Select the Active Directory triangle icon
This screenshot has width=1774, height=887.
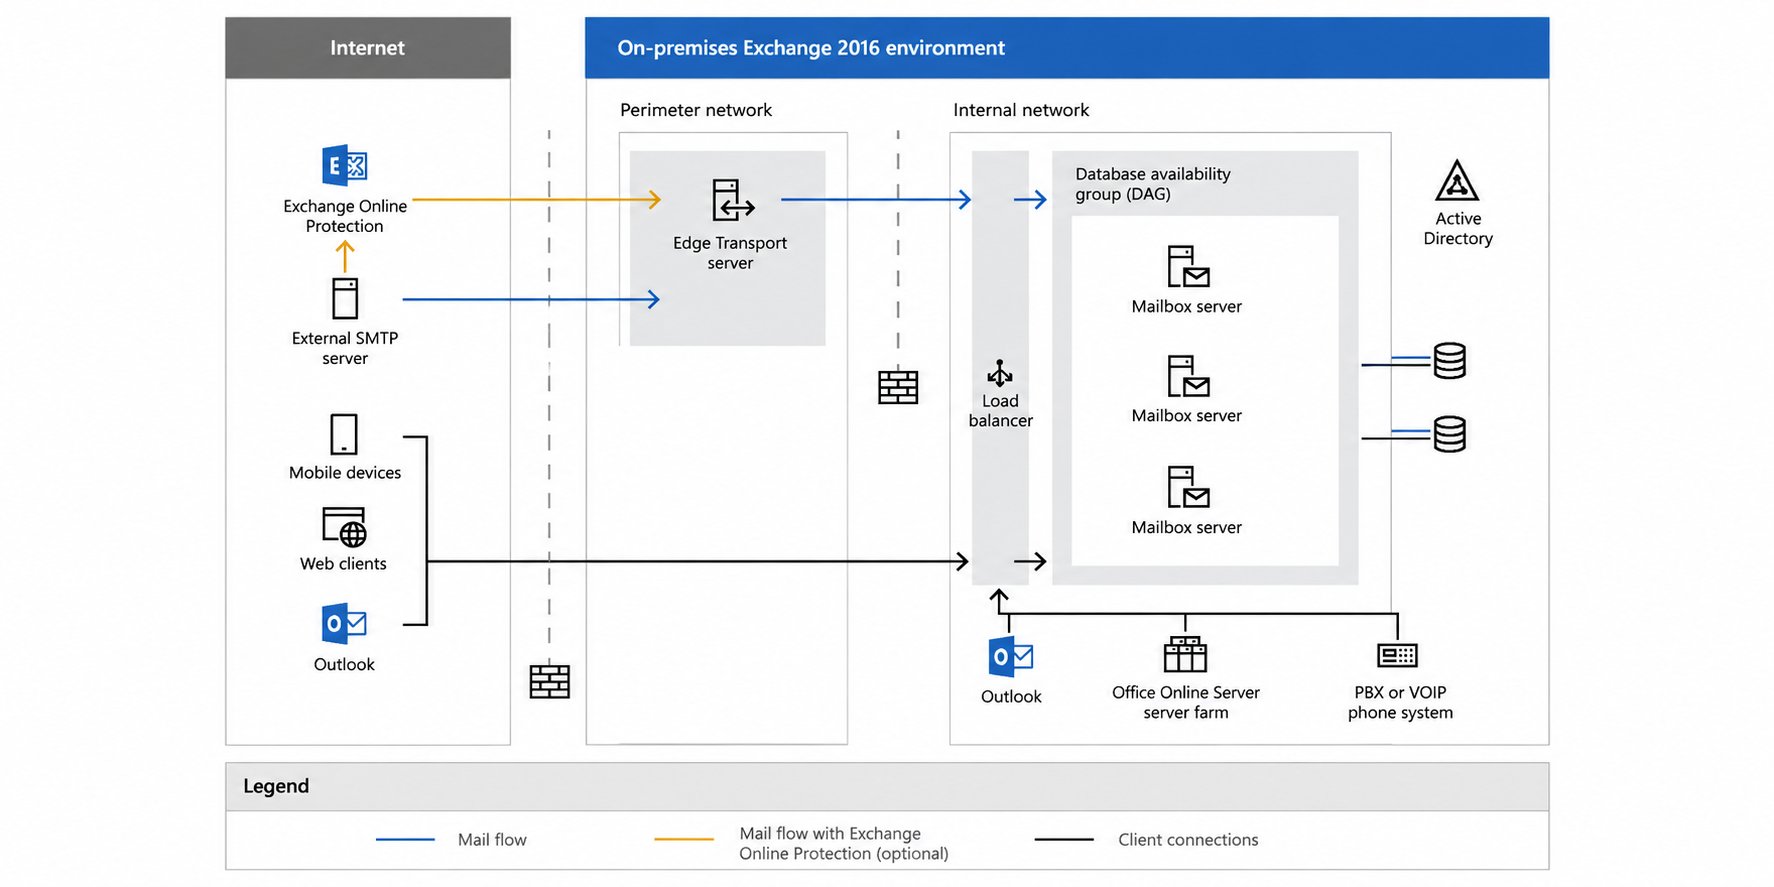[x=1457, y=181]
